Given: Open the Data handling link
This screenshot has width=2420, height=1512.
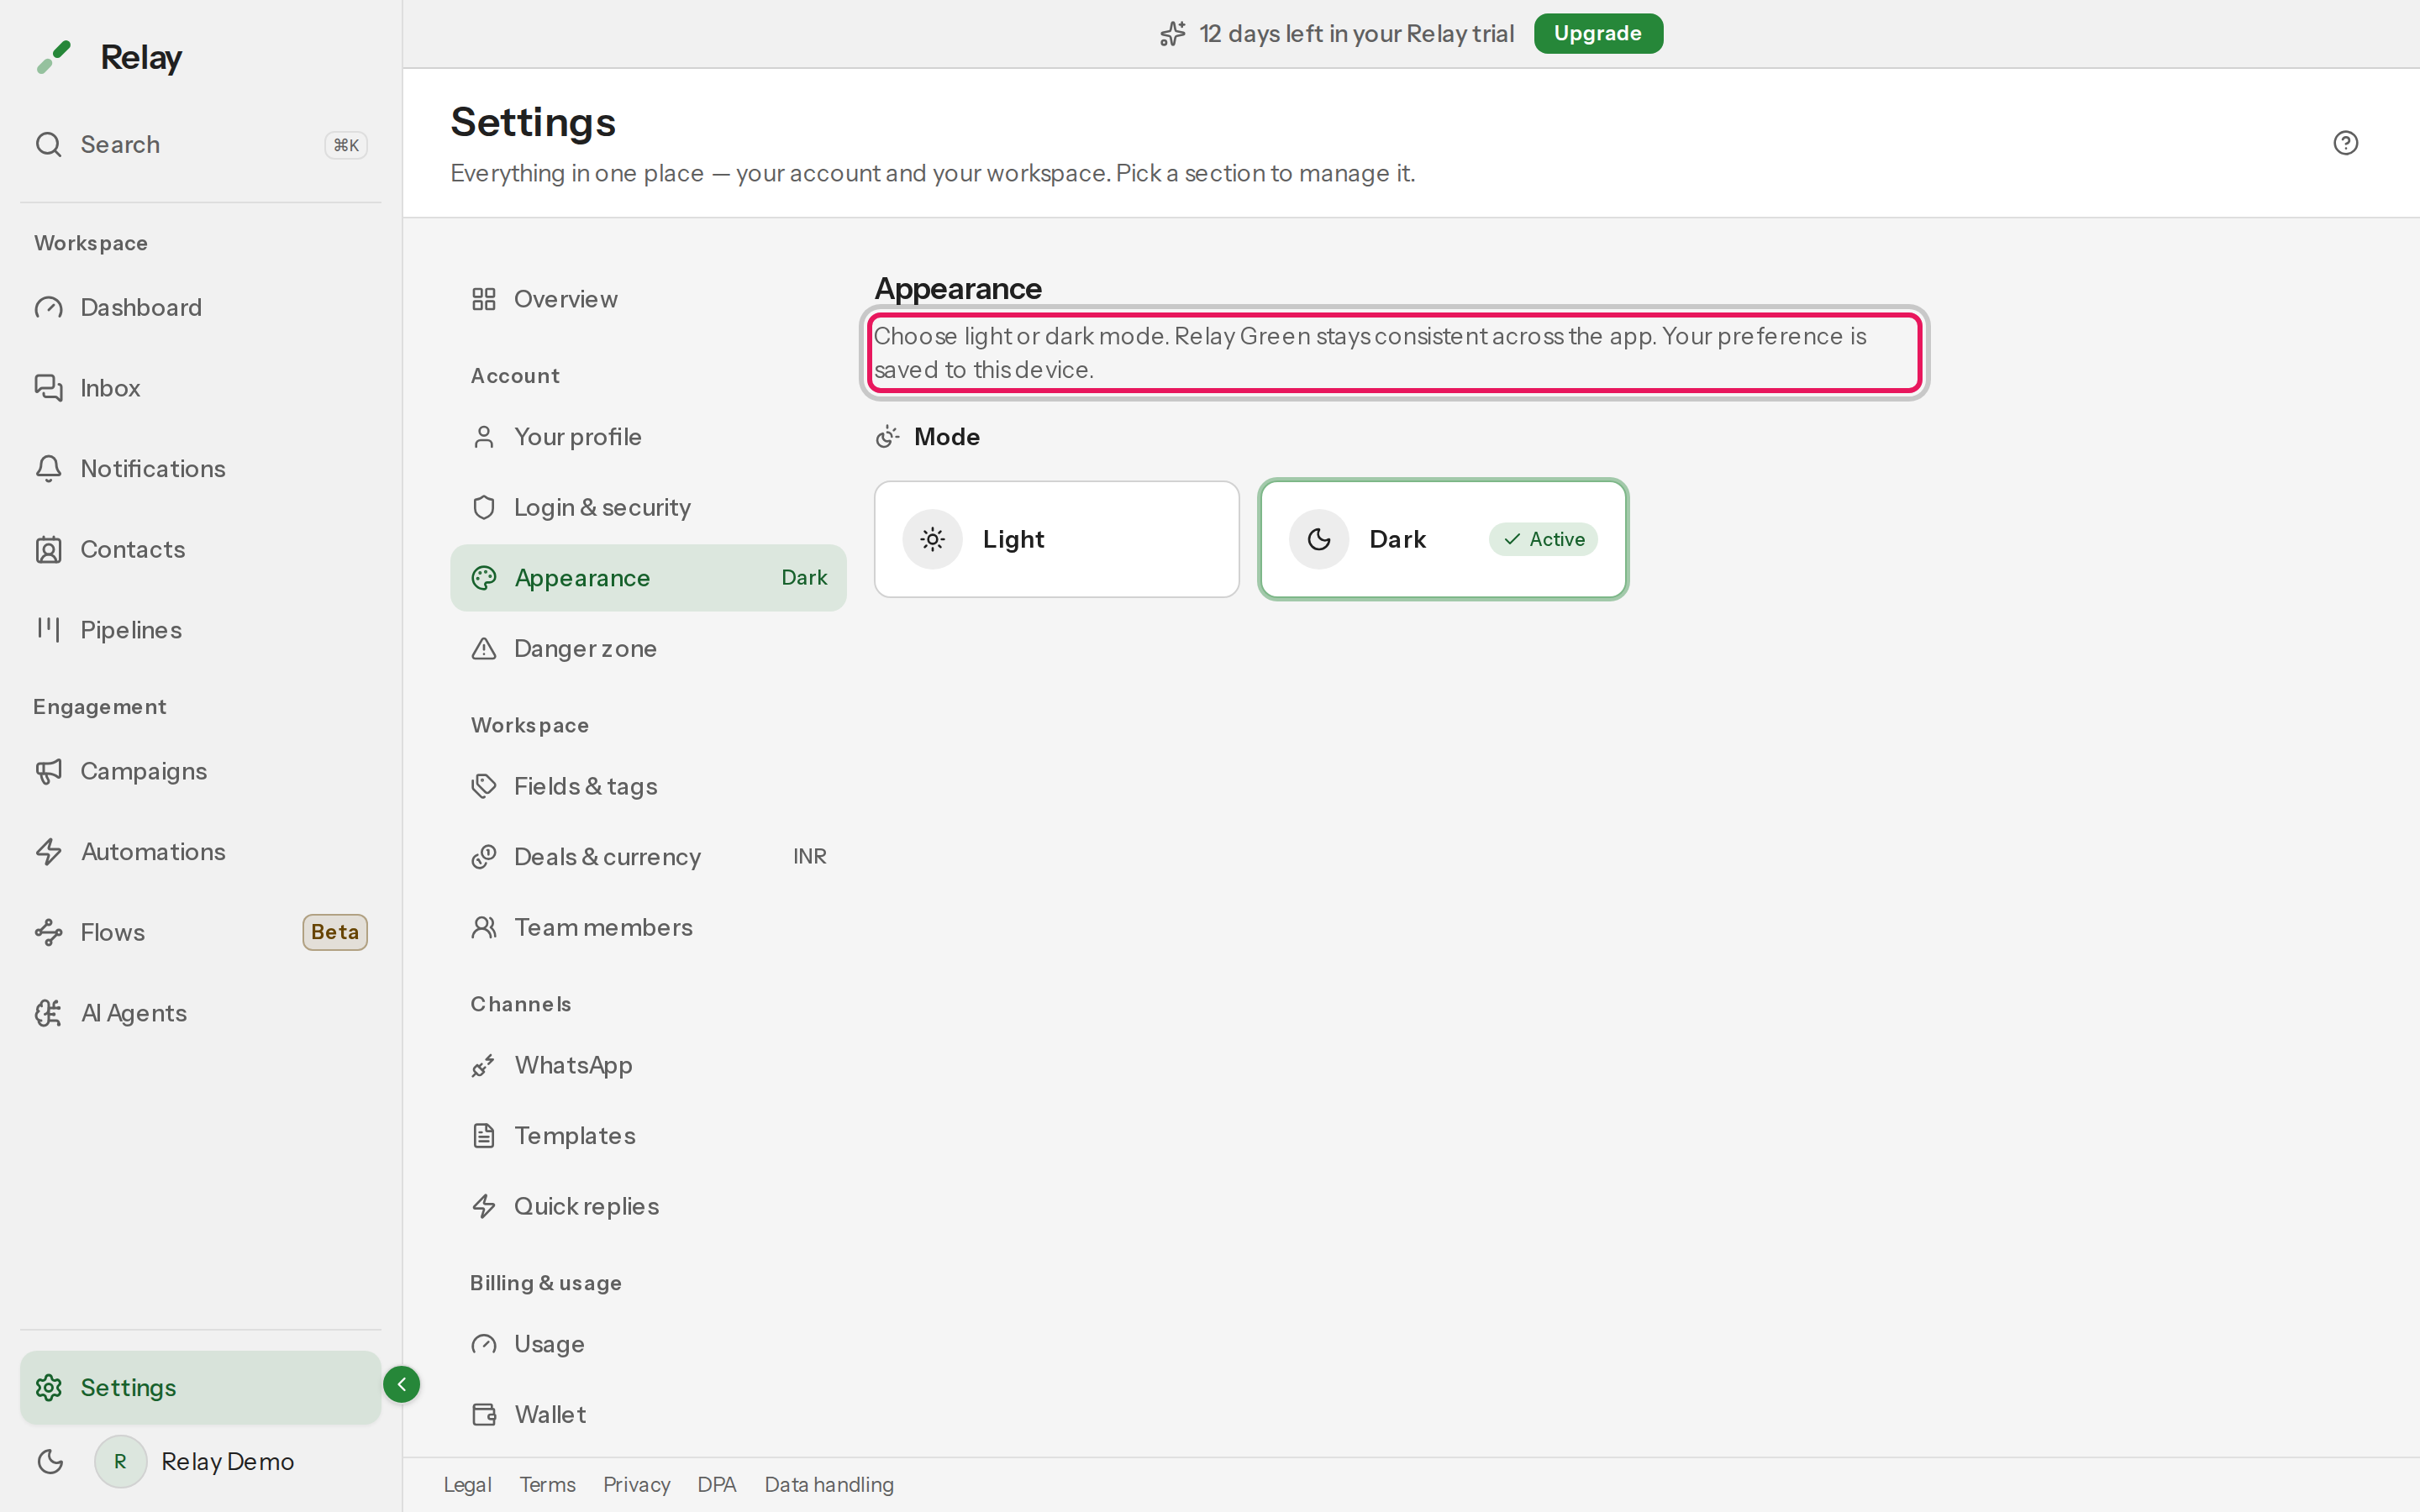Looking at the screenshot, I should [x=829, y=1484].
